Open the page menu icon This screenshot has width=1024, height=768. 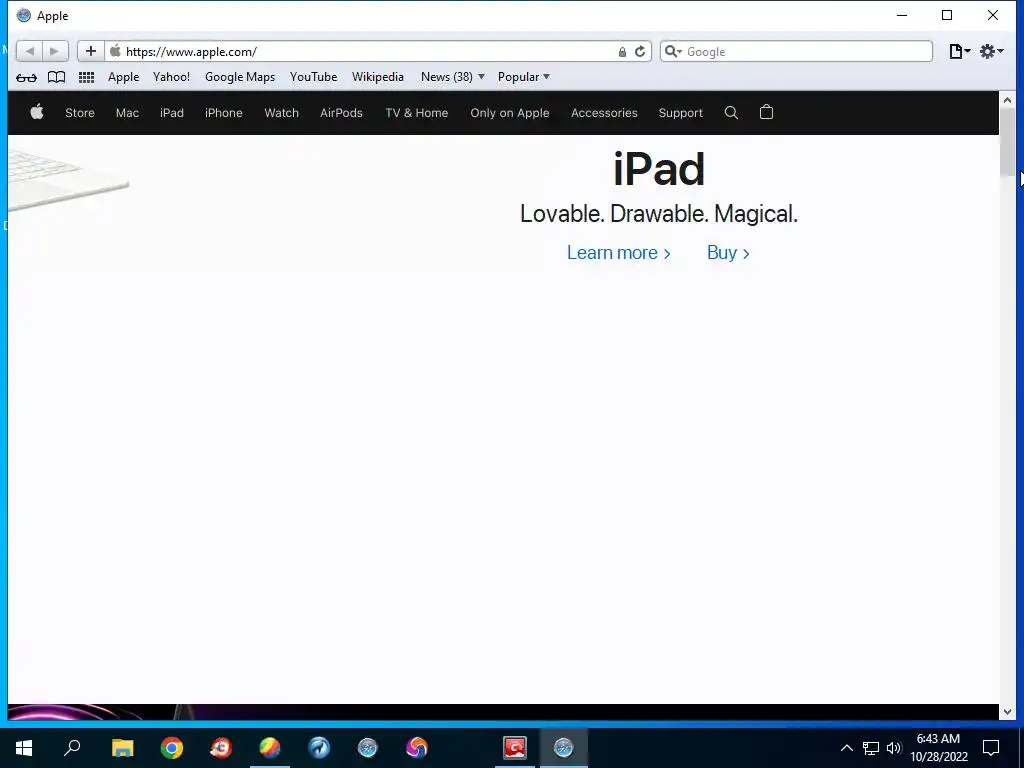pos(959,51)
